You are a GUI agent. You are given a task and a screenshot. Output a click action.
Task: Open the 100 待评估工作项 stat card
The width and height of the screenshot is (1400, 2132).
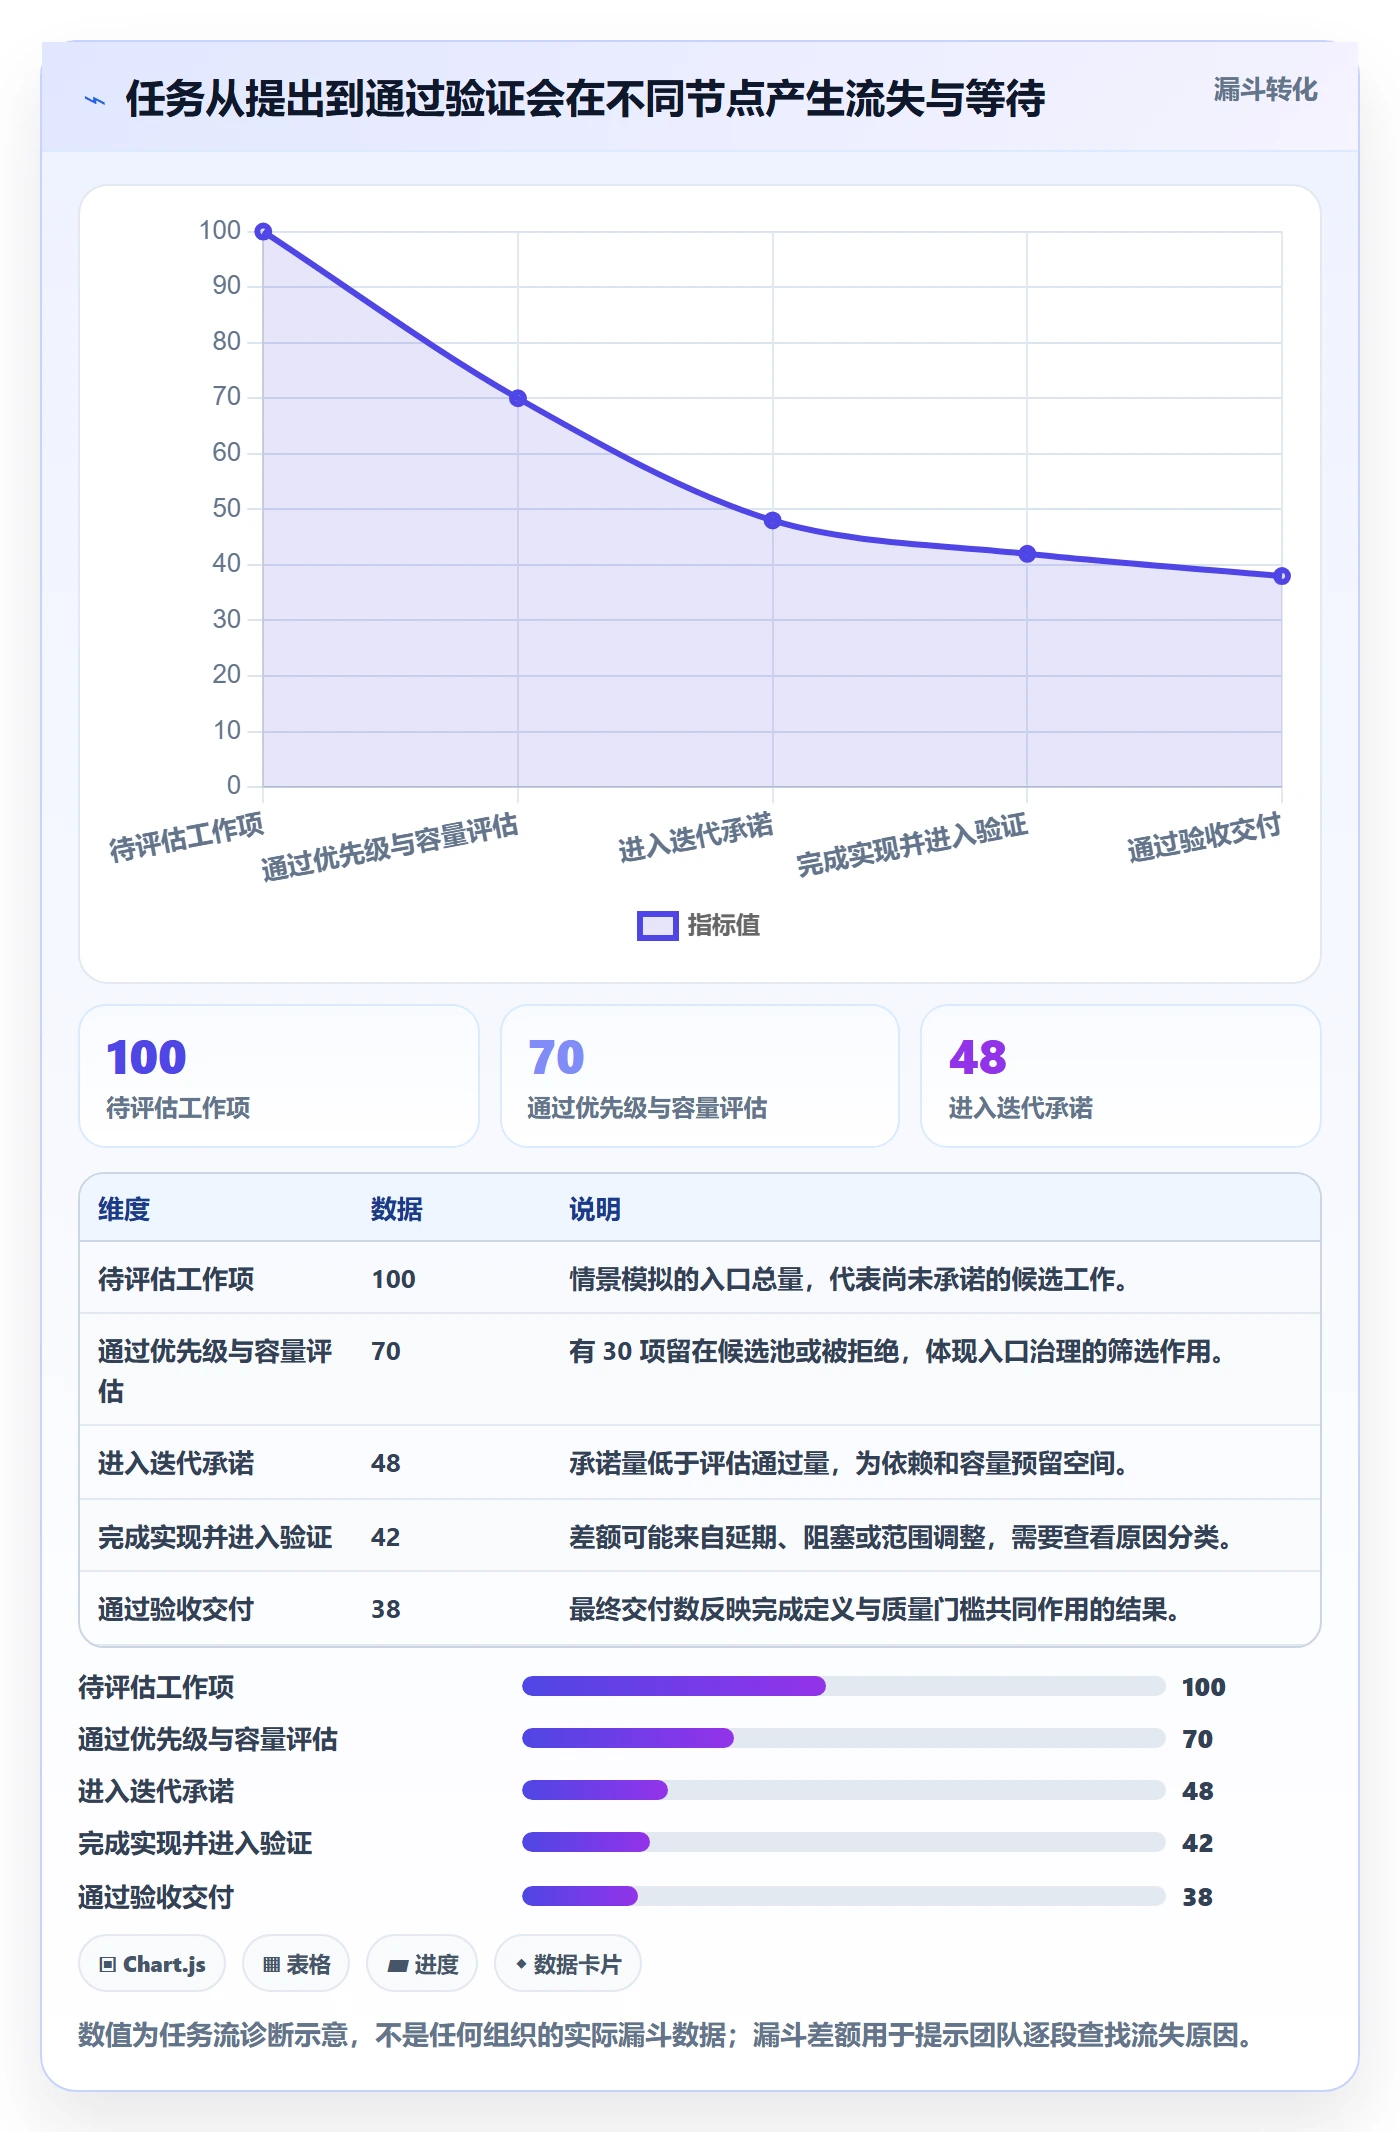(279, 1076)
